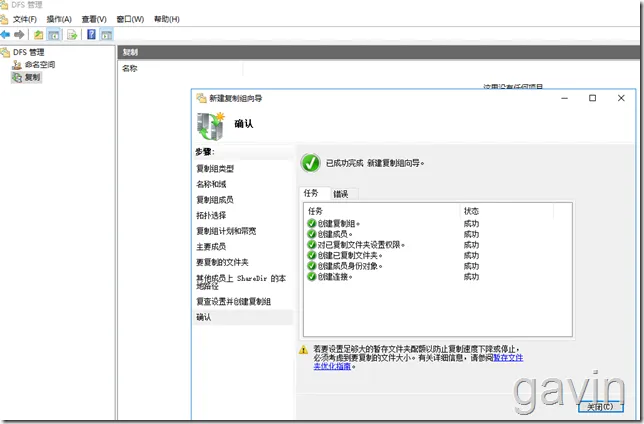Click the Export list toolbar icon

click(72, 35)
